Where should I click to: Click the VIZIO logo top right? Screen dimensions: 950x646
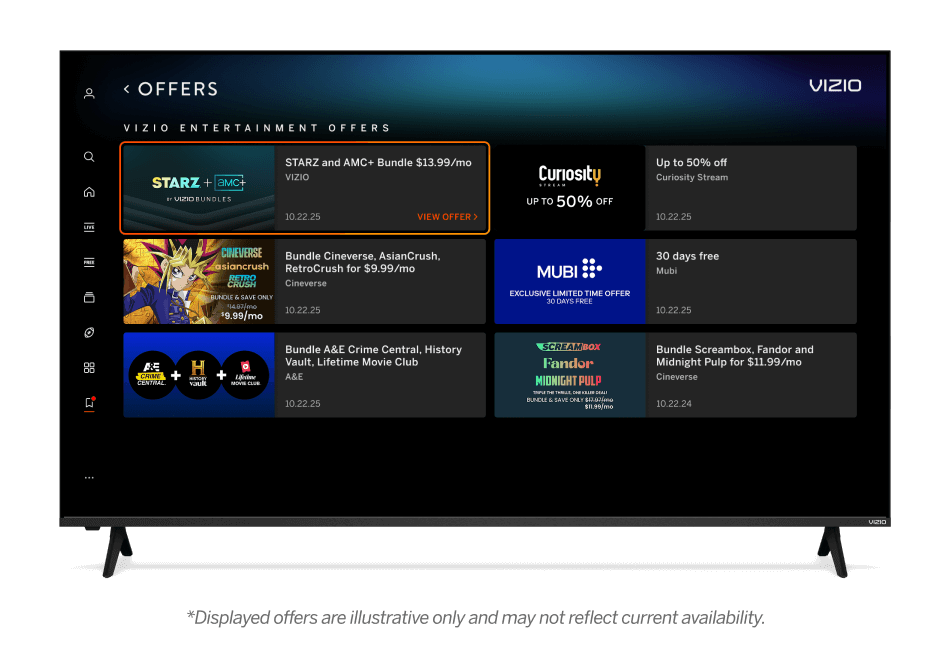pyautogui.click(x=838, y=86)
